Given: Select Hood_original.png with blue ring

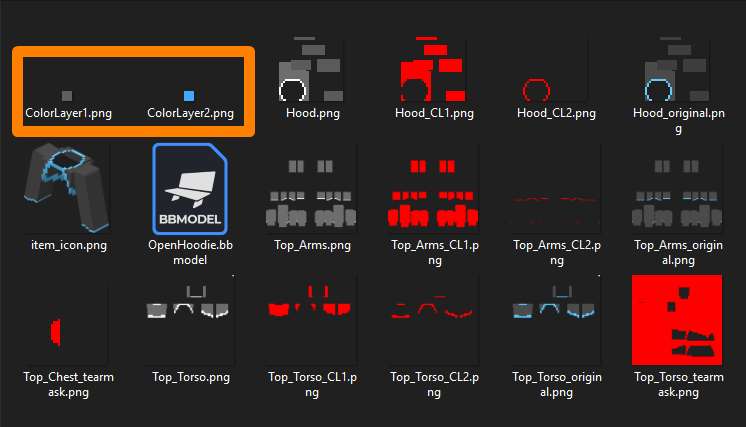Looking at the screenshot, I should (677, 69).
